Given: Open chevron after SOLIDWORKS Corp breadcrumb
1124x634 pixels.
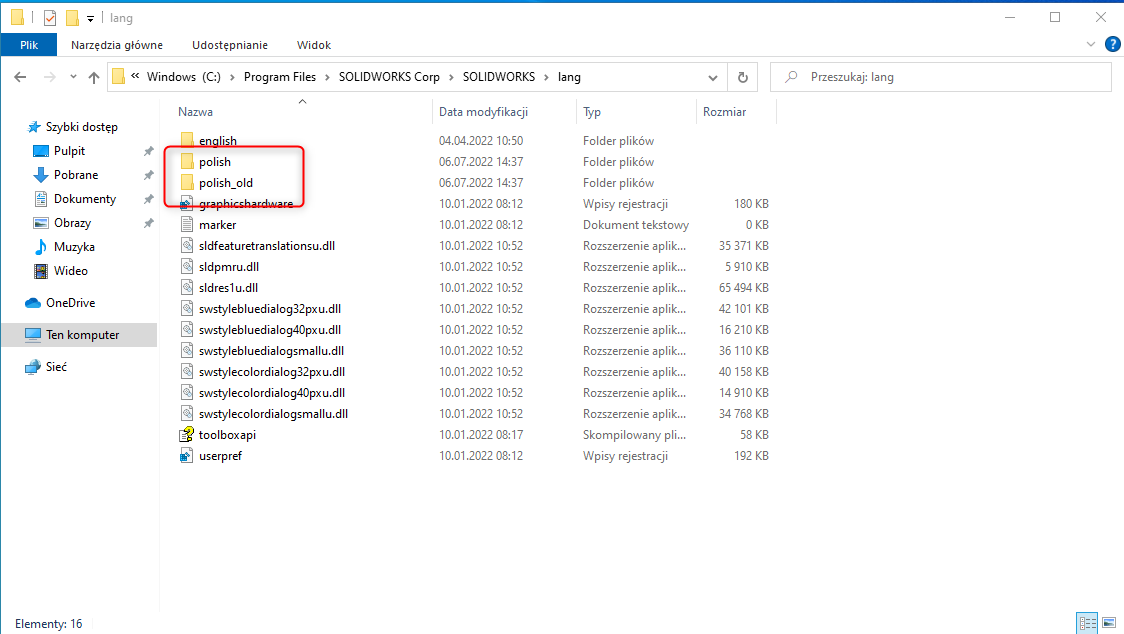Looking at the screenshot, I should pos(452,77).
